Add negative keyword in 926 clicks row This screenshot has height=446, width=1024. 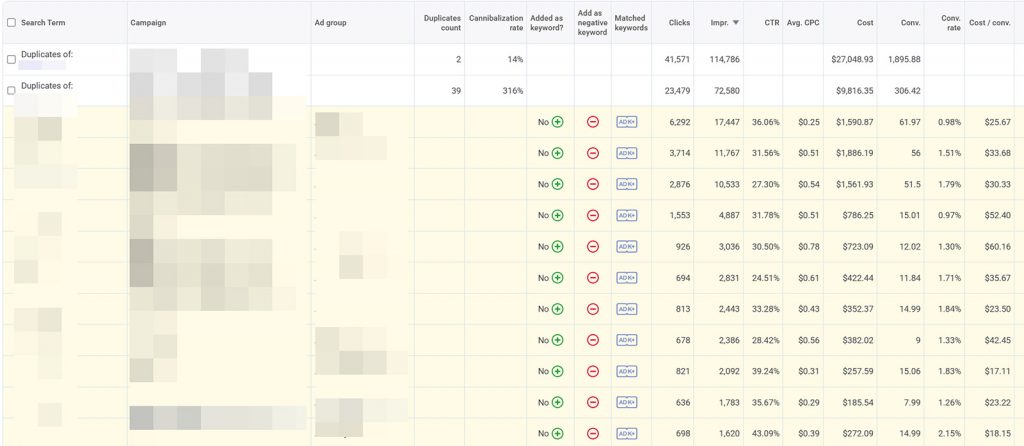[593, 246]
